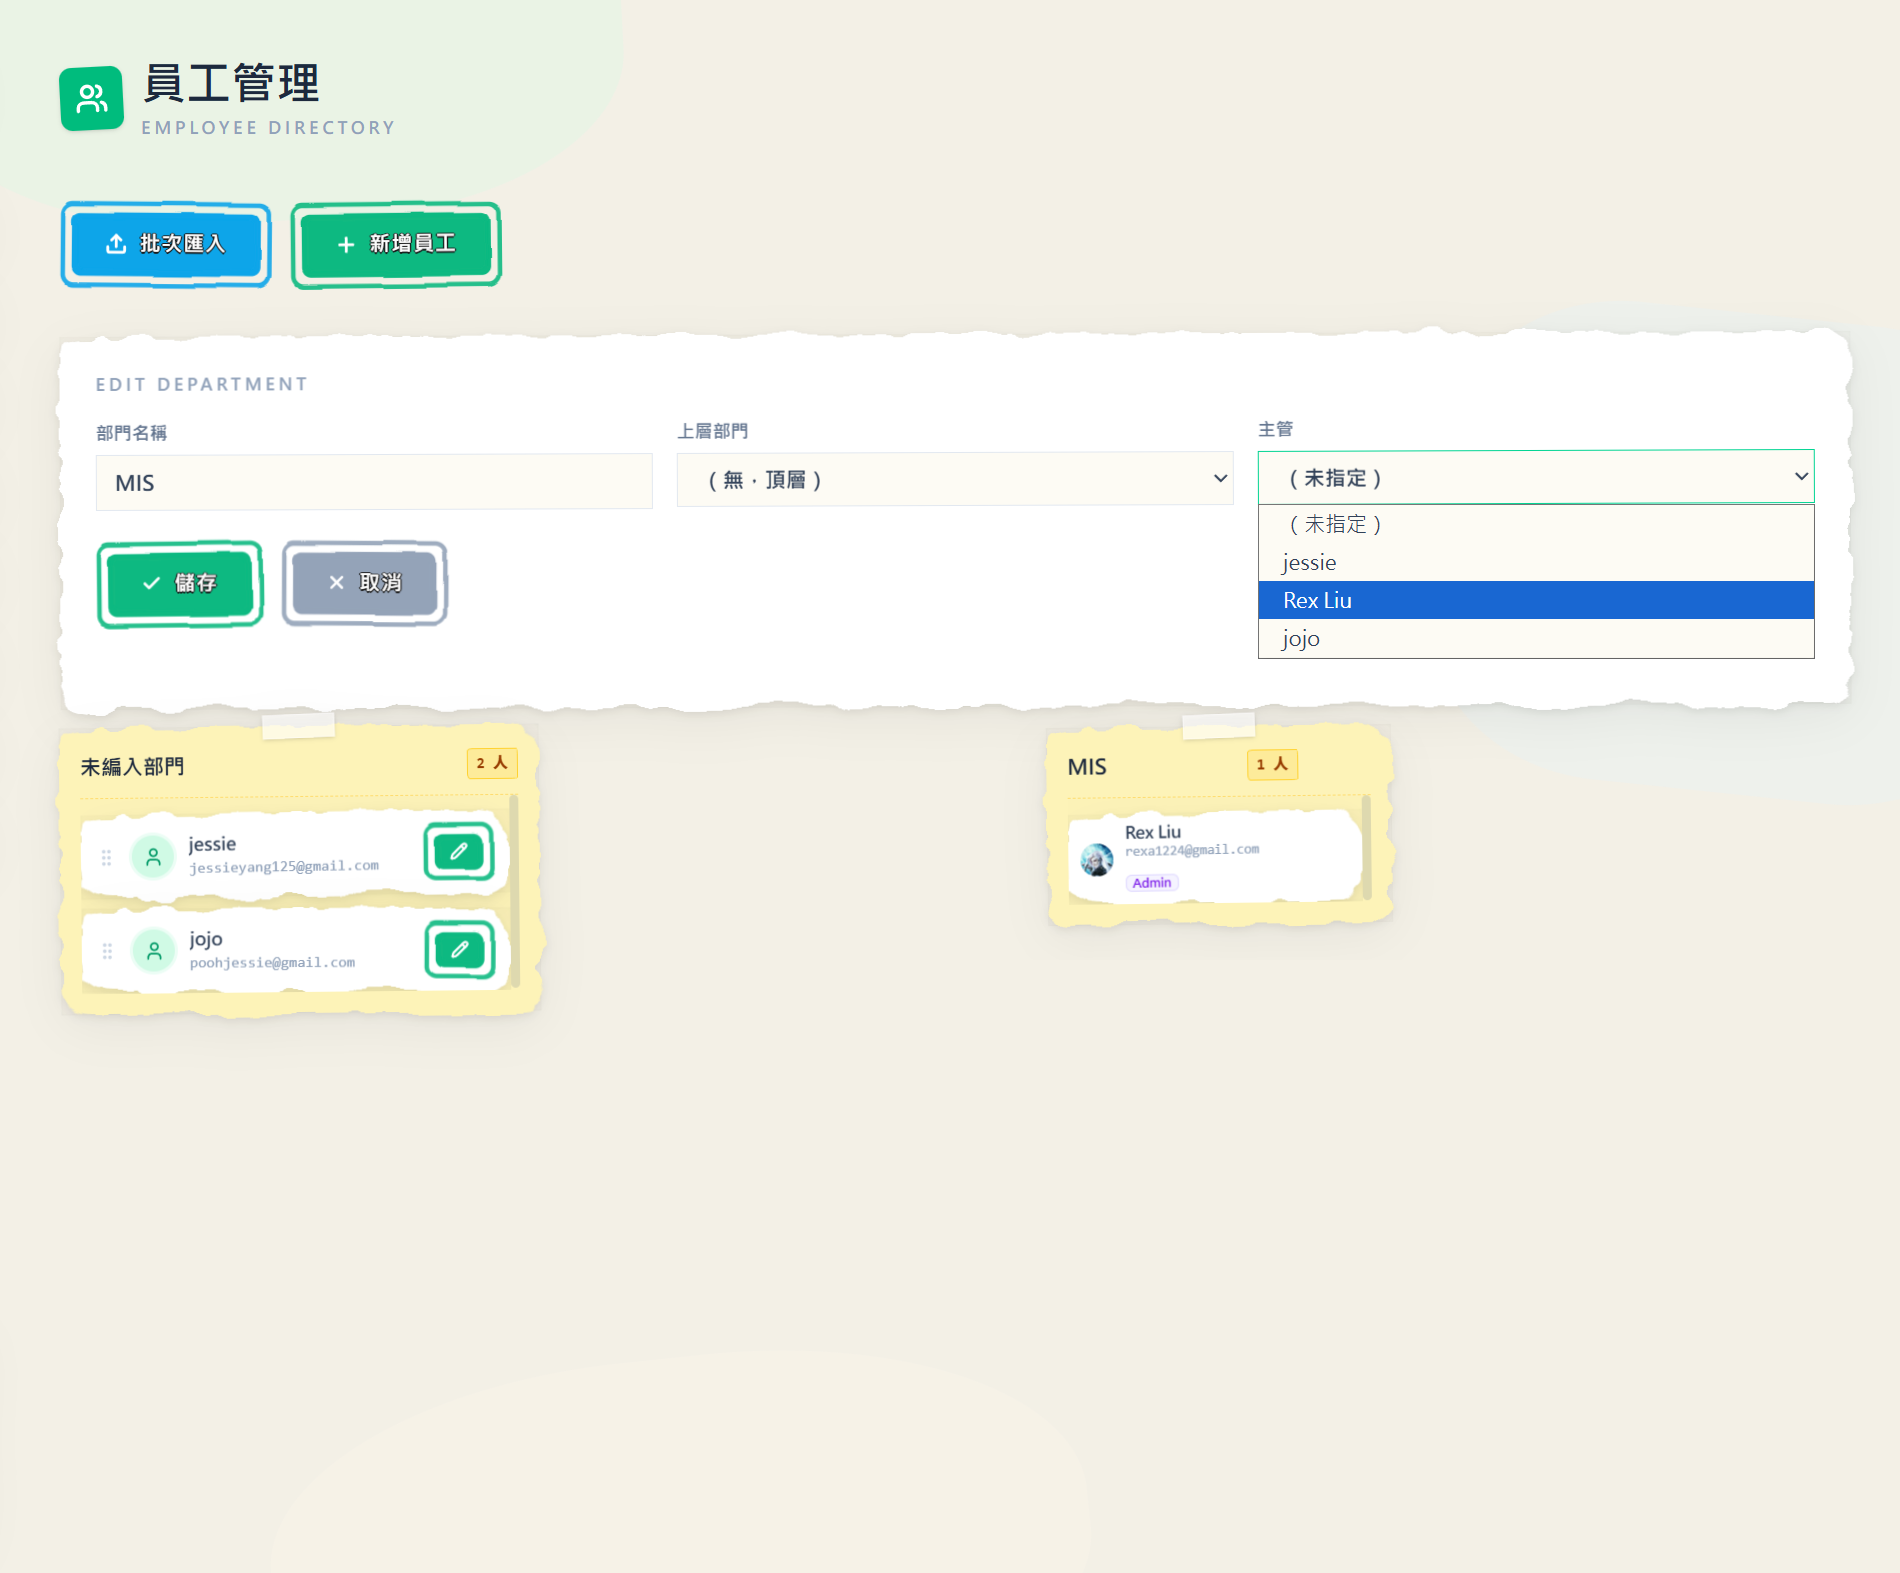This screenshot has width=1900, height=1573.
Task: Click jessie's avatar icon
Action: pos(153,857)
